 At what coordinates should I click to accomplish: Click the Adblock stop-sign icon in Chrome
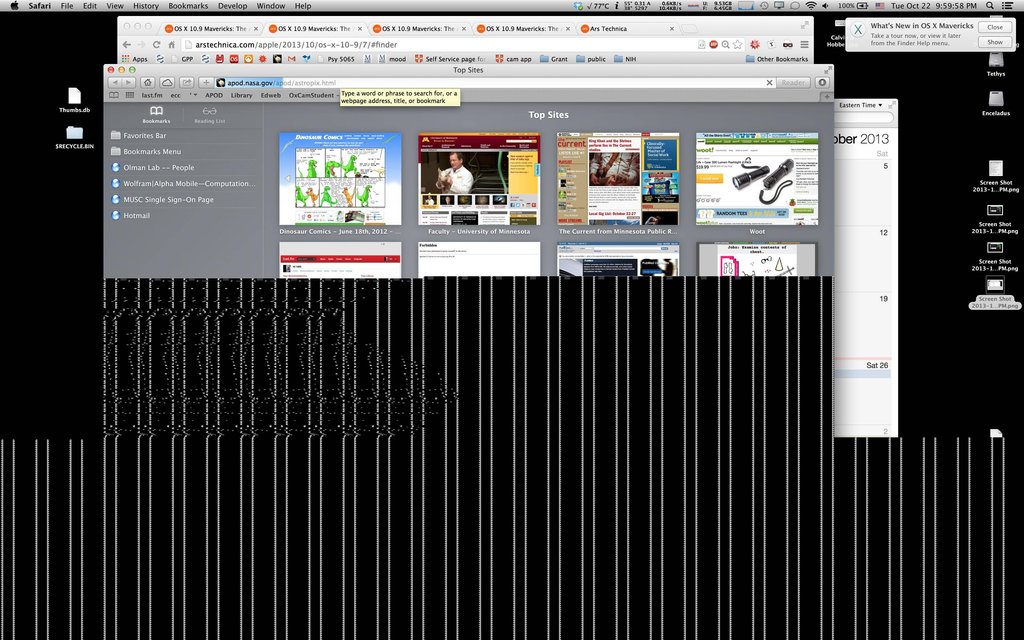(x=714, y=45)
